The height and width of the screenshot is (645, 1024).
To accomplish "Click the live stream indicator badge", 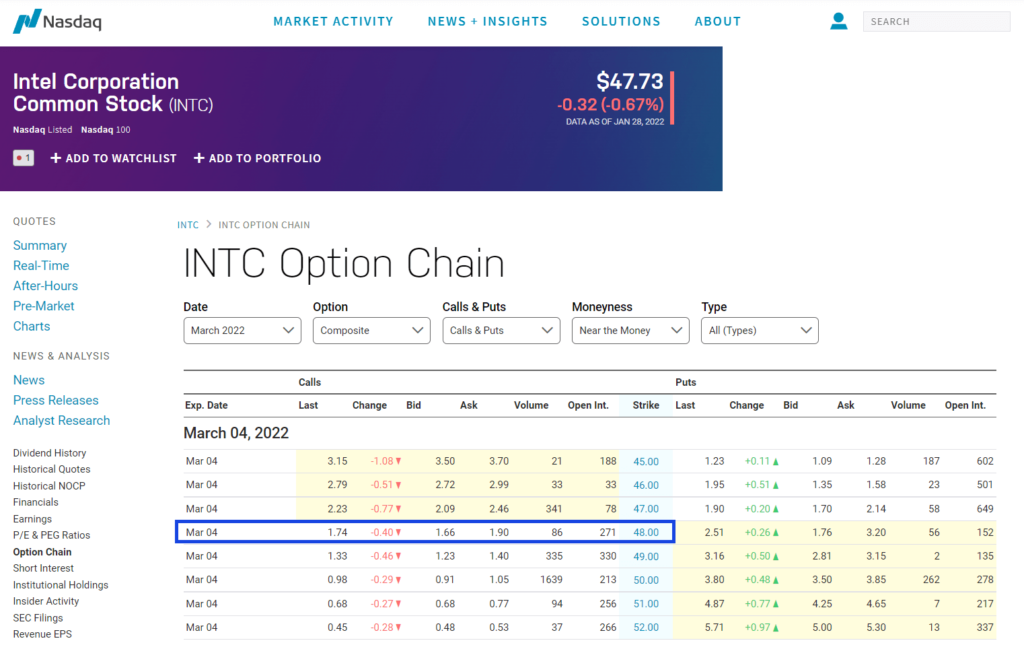I will 22,158.
